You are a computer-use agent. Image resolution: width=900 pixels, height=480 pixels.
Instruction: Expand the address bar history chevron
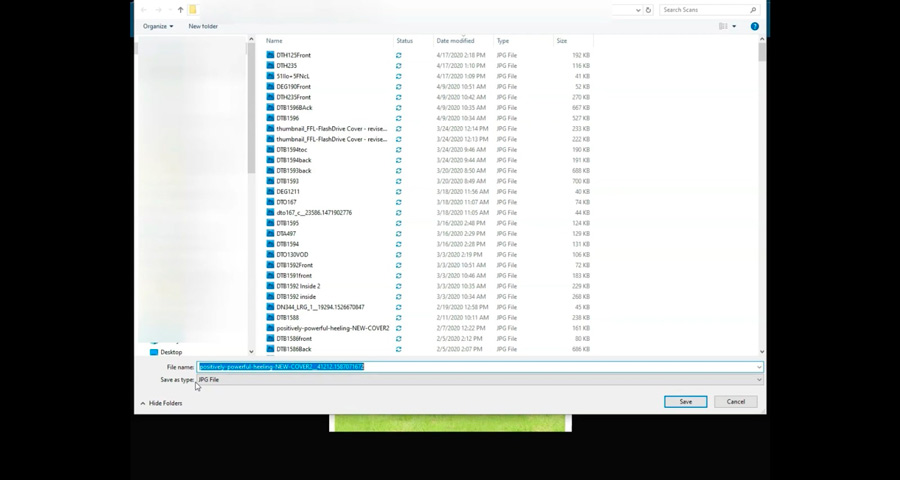638,10
